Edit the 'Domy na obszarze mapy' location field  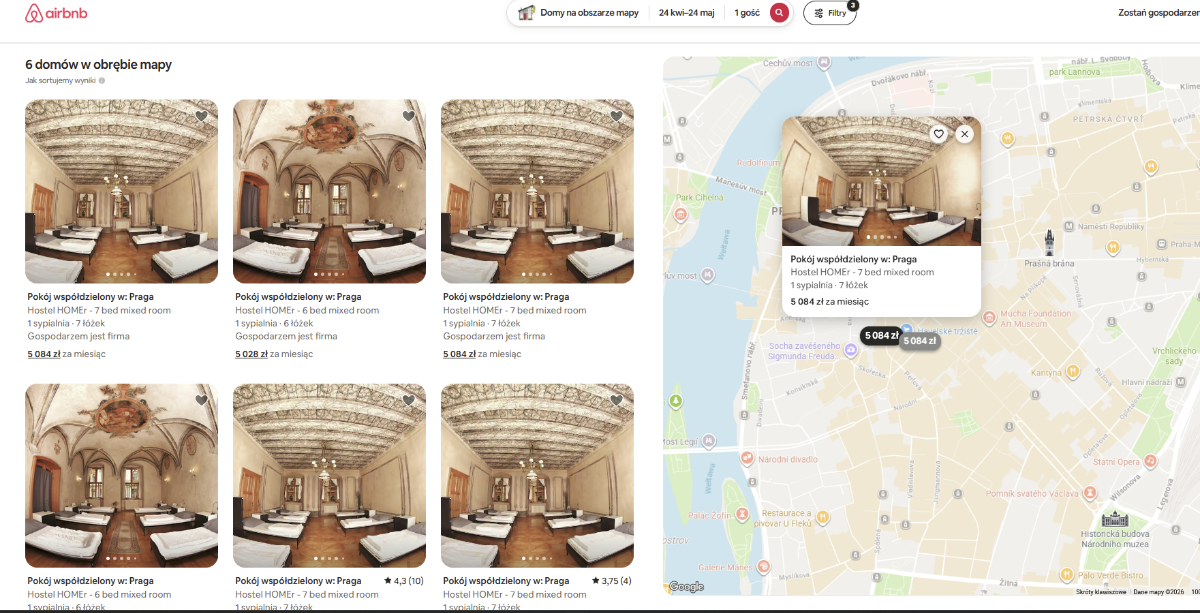(588, 13)
